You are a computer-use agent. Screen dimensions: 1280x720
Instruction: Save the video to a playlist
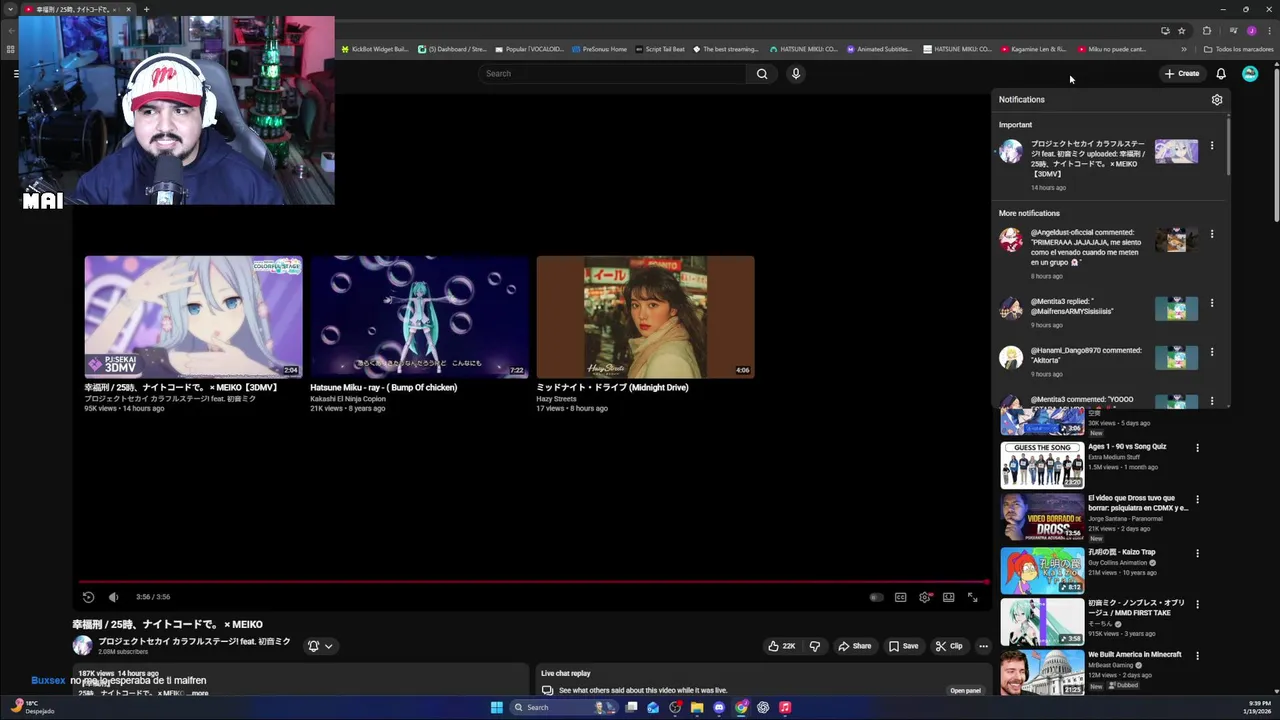click(903, 646)
